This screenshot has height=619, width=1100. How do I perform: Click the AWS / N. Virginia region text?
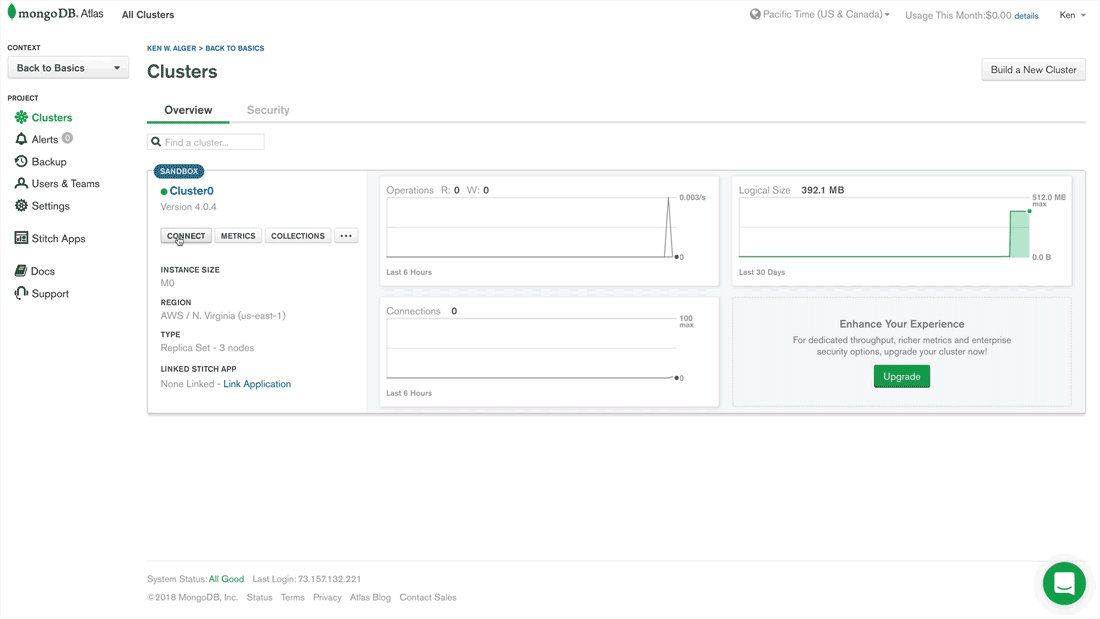[223, 316]
